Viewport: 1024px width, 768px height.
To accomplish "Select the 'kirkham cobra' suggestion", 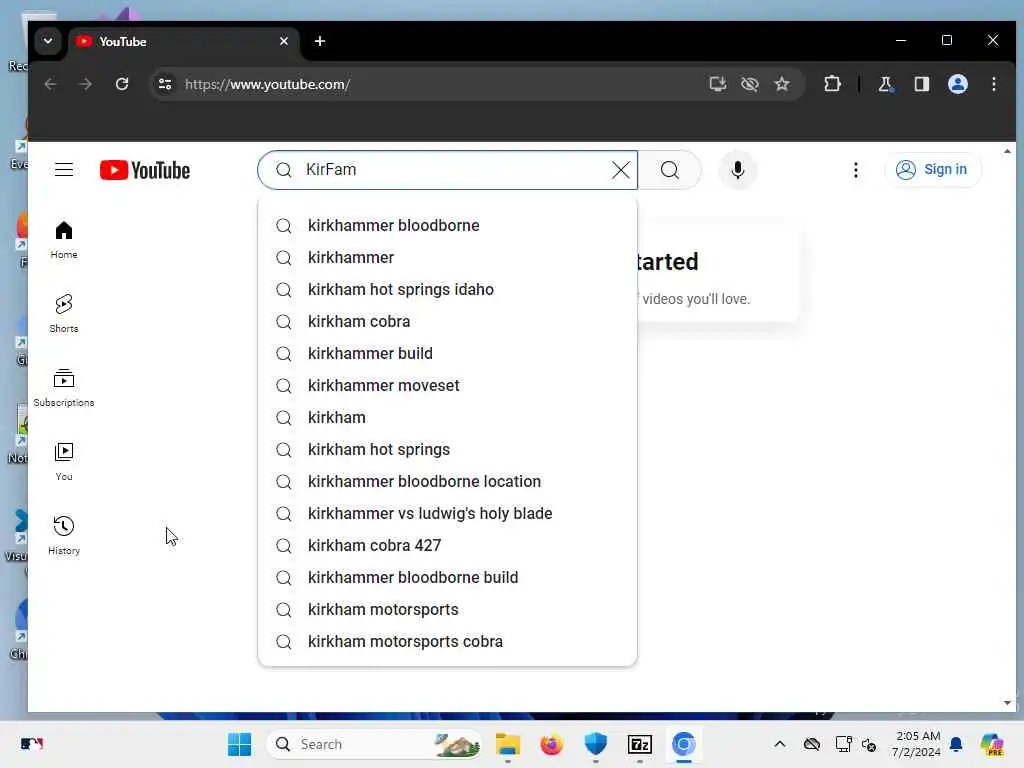I will pos(447,321).
